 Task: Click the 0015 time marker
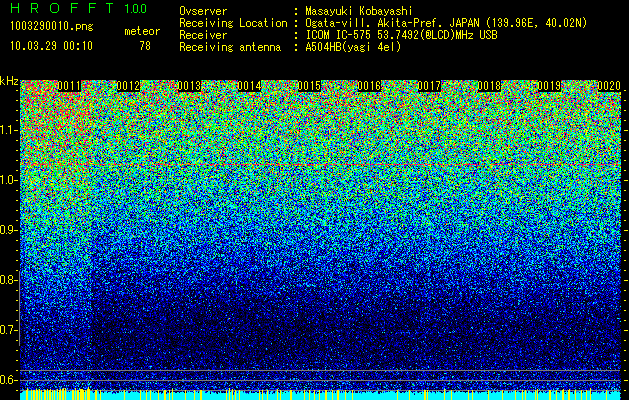(x=309, y=86)
